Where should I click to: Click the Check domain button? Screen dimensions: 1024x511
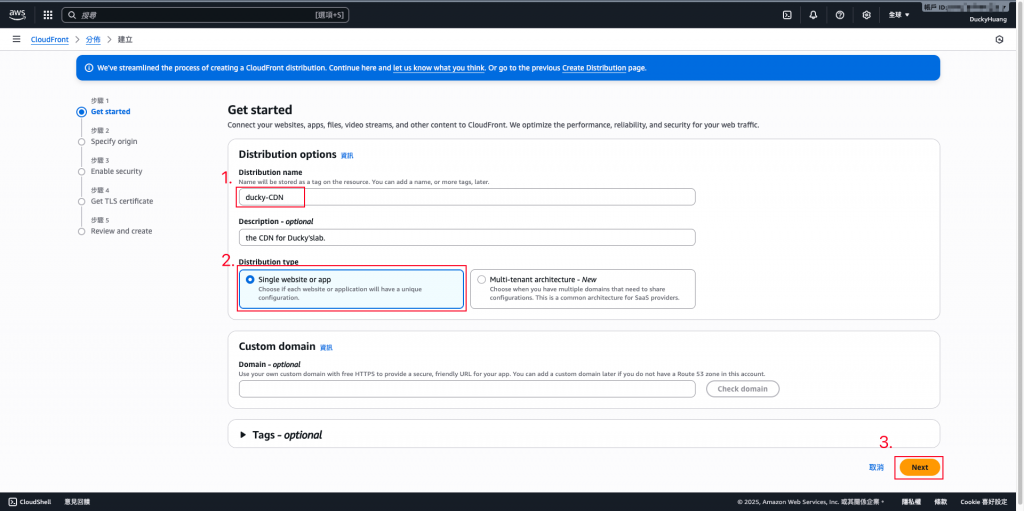point(743,389)
